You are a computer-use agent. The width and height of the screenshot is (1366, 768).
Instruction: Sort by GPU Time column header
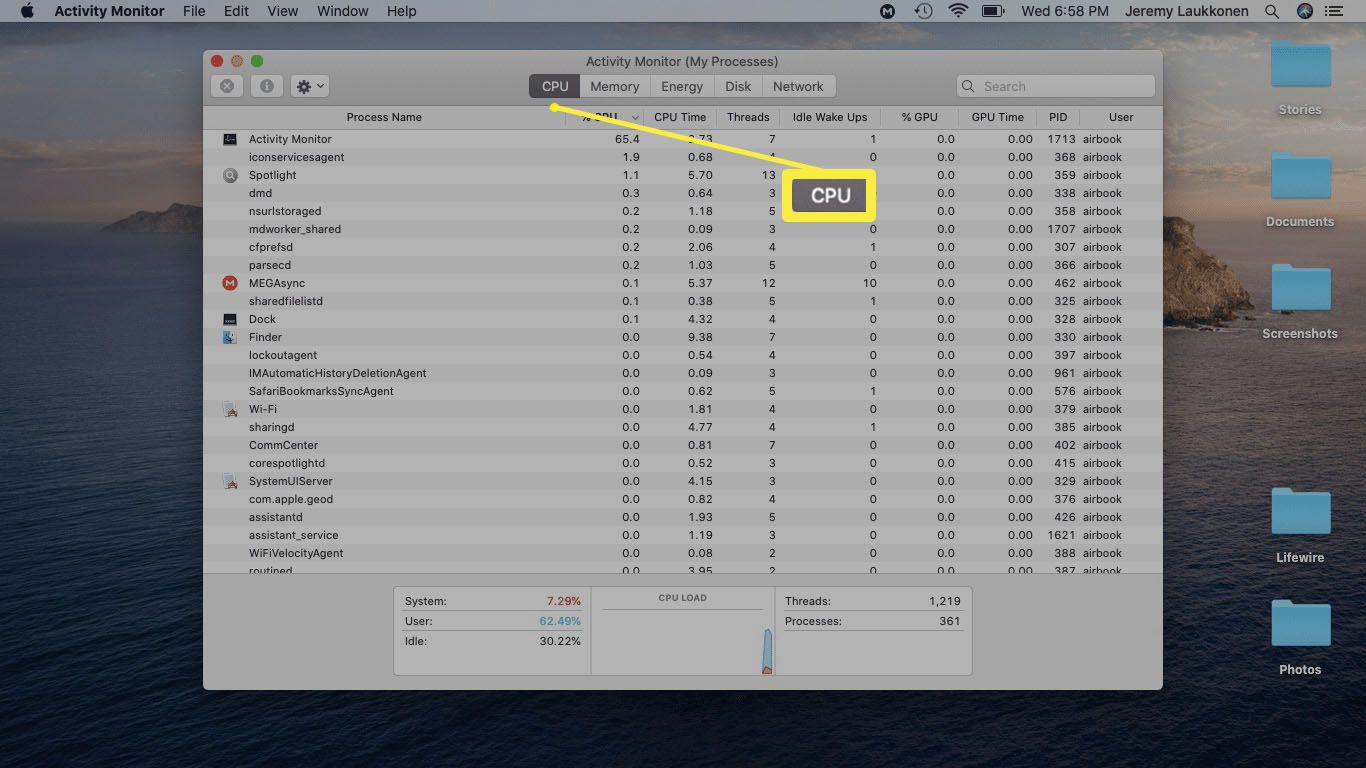[997, 117]
